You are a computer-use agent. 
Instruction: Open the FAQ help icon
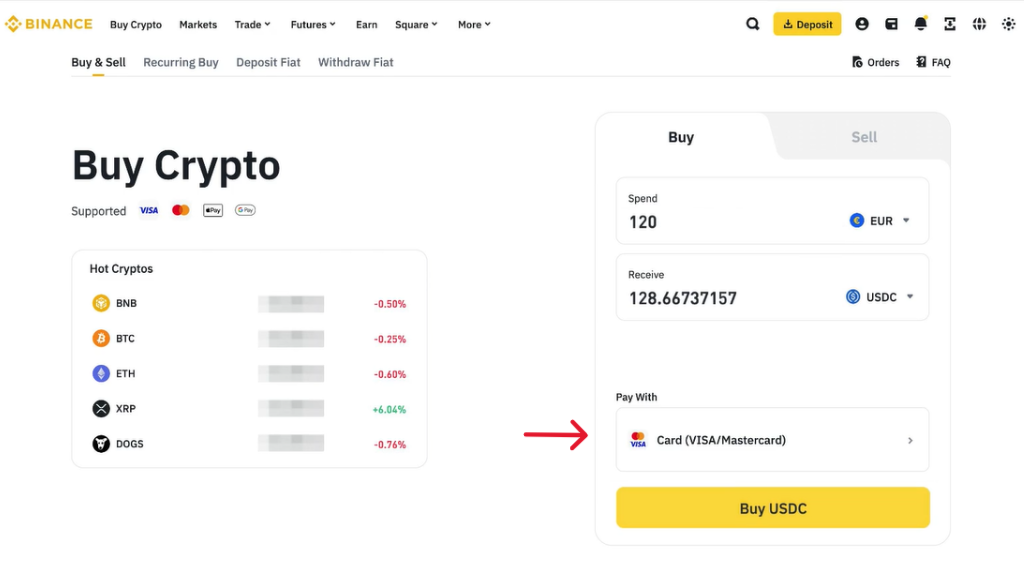(x=921, y=62)
